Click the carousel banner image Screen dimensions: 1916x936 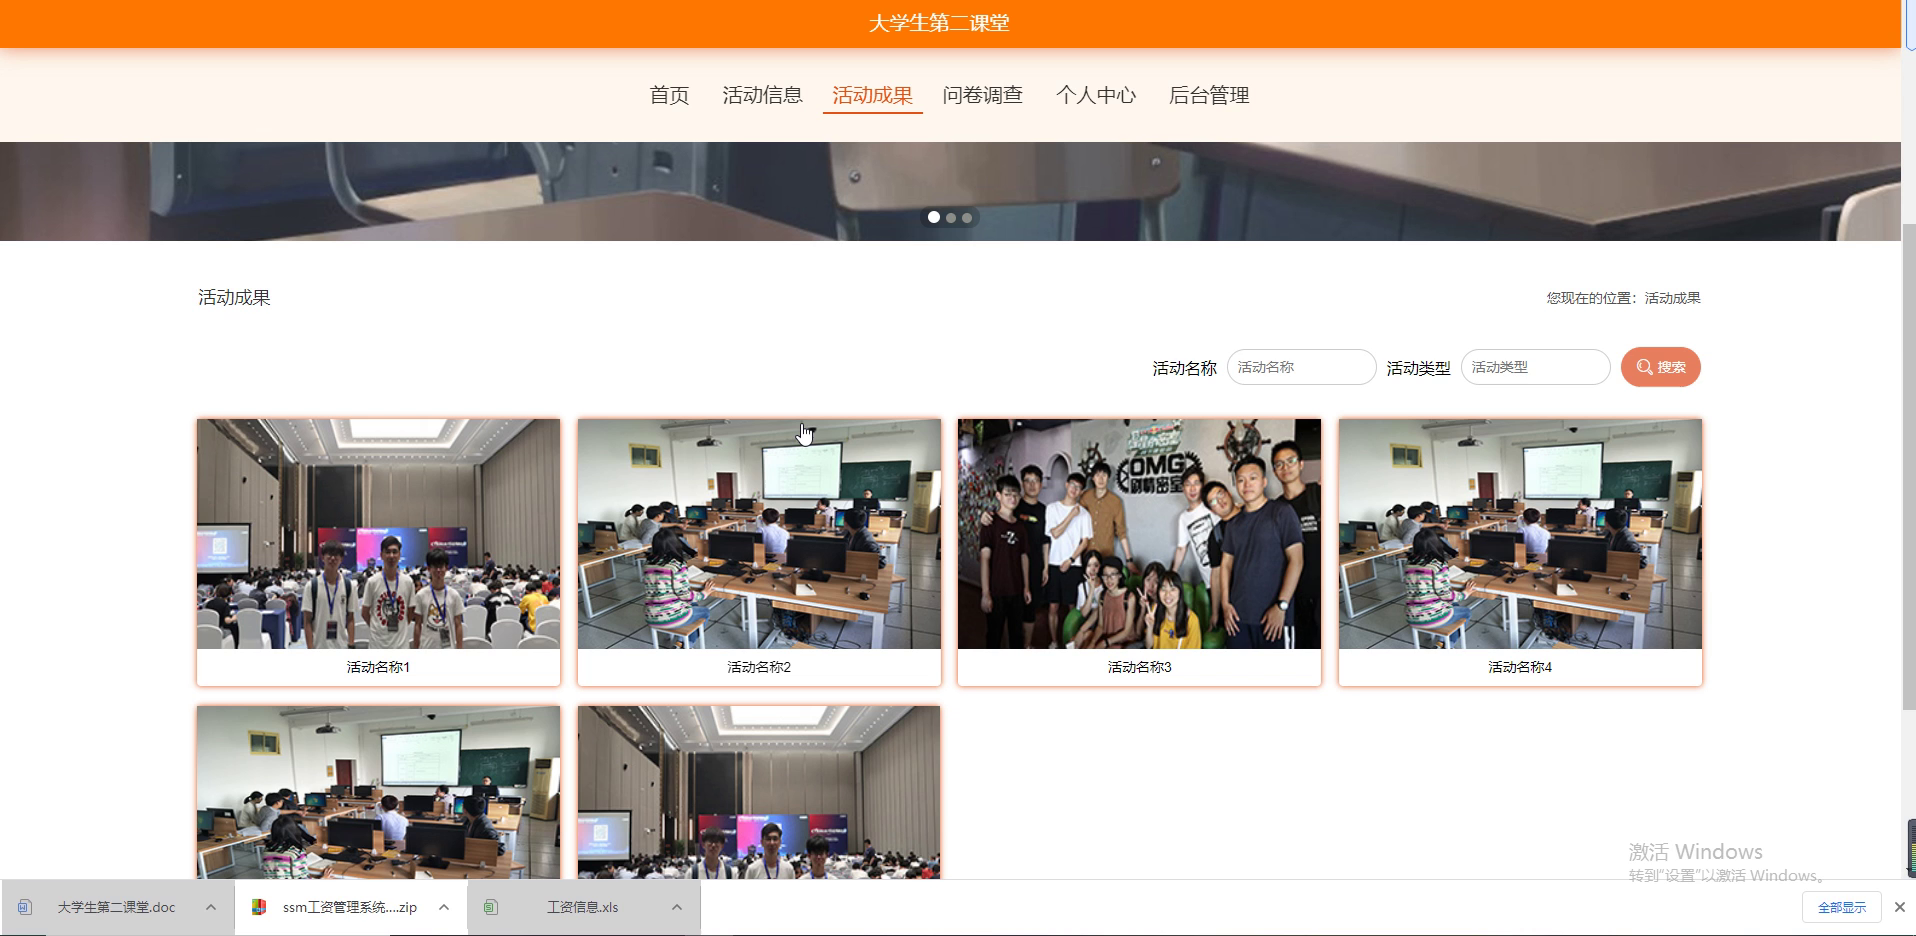coord(950,191)
